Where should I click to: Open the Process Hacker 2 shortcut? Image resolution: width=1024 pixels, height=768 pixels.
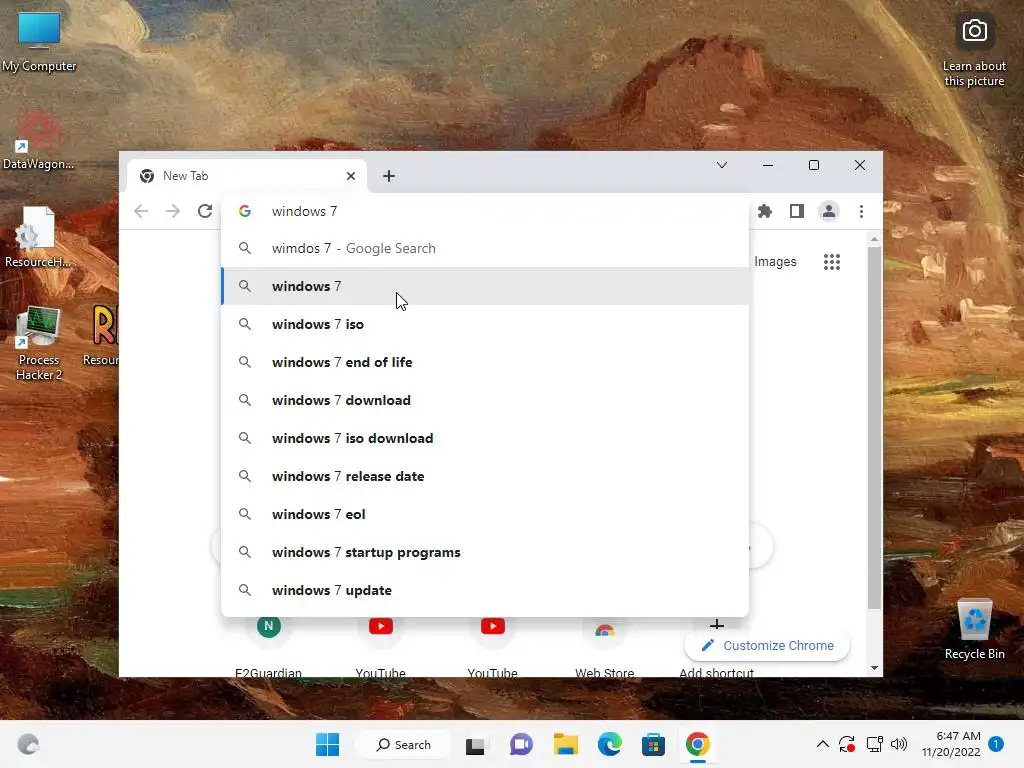[39, 343]
